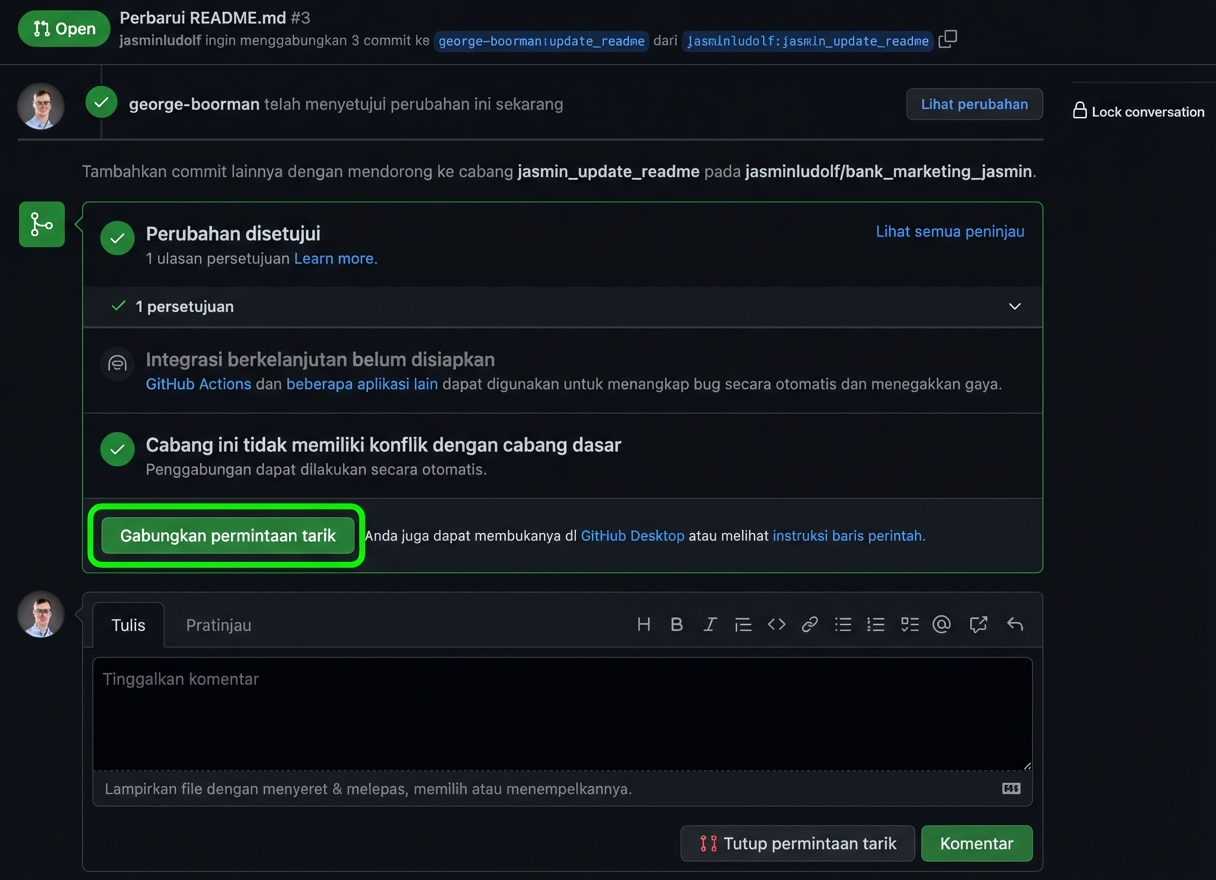Screen dimensions: 1216x880
Task: Open the GitHub Actions link
Action: 198,383
